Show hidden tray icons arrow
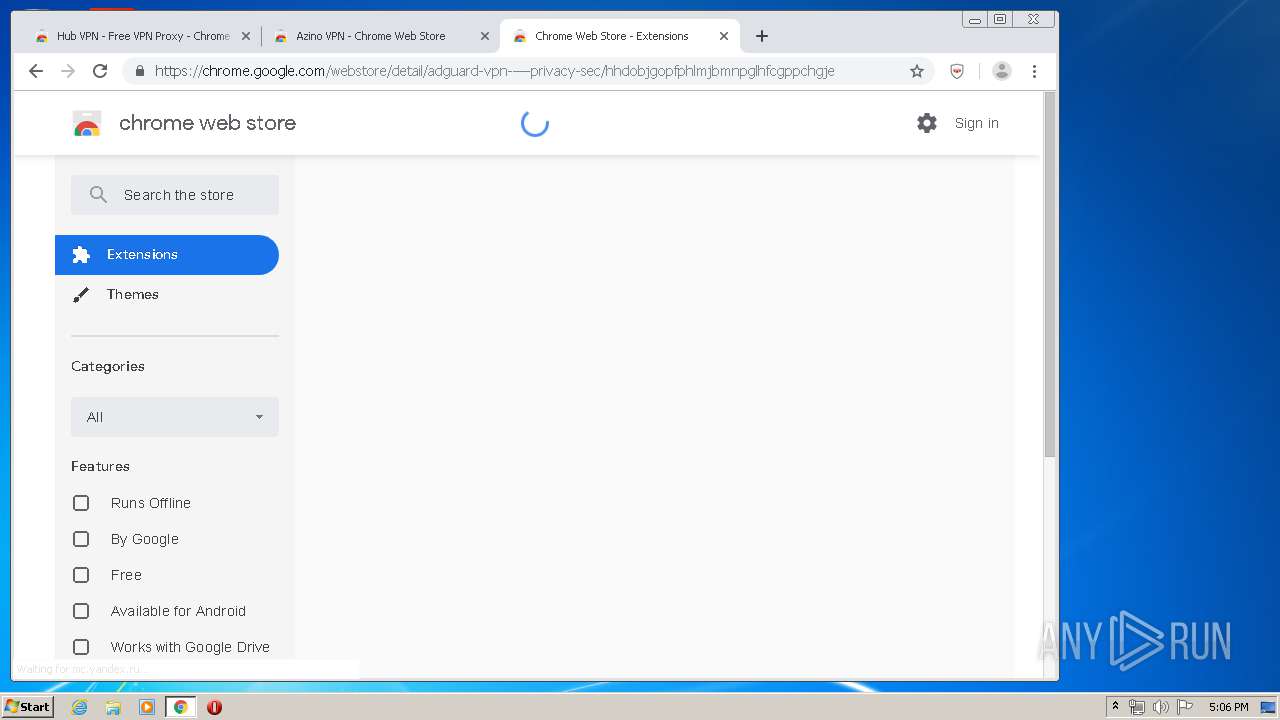Viewport: 1280px width, 720px height. tap(1115, 707)
